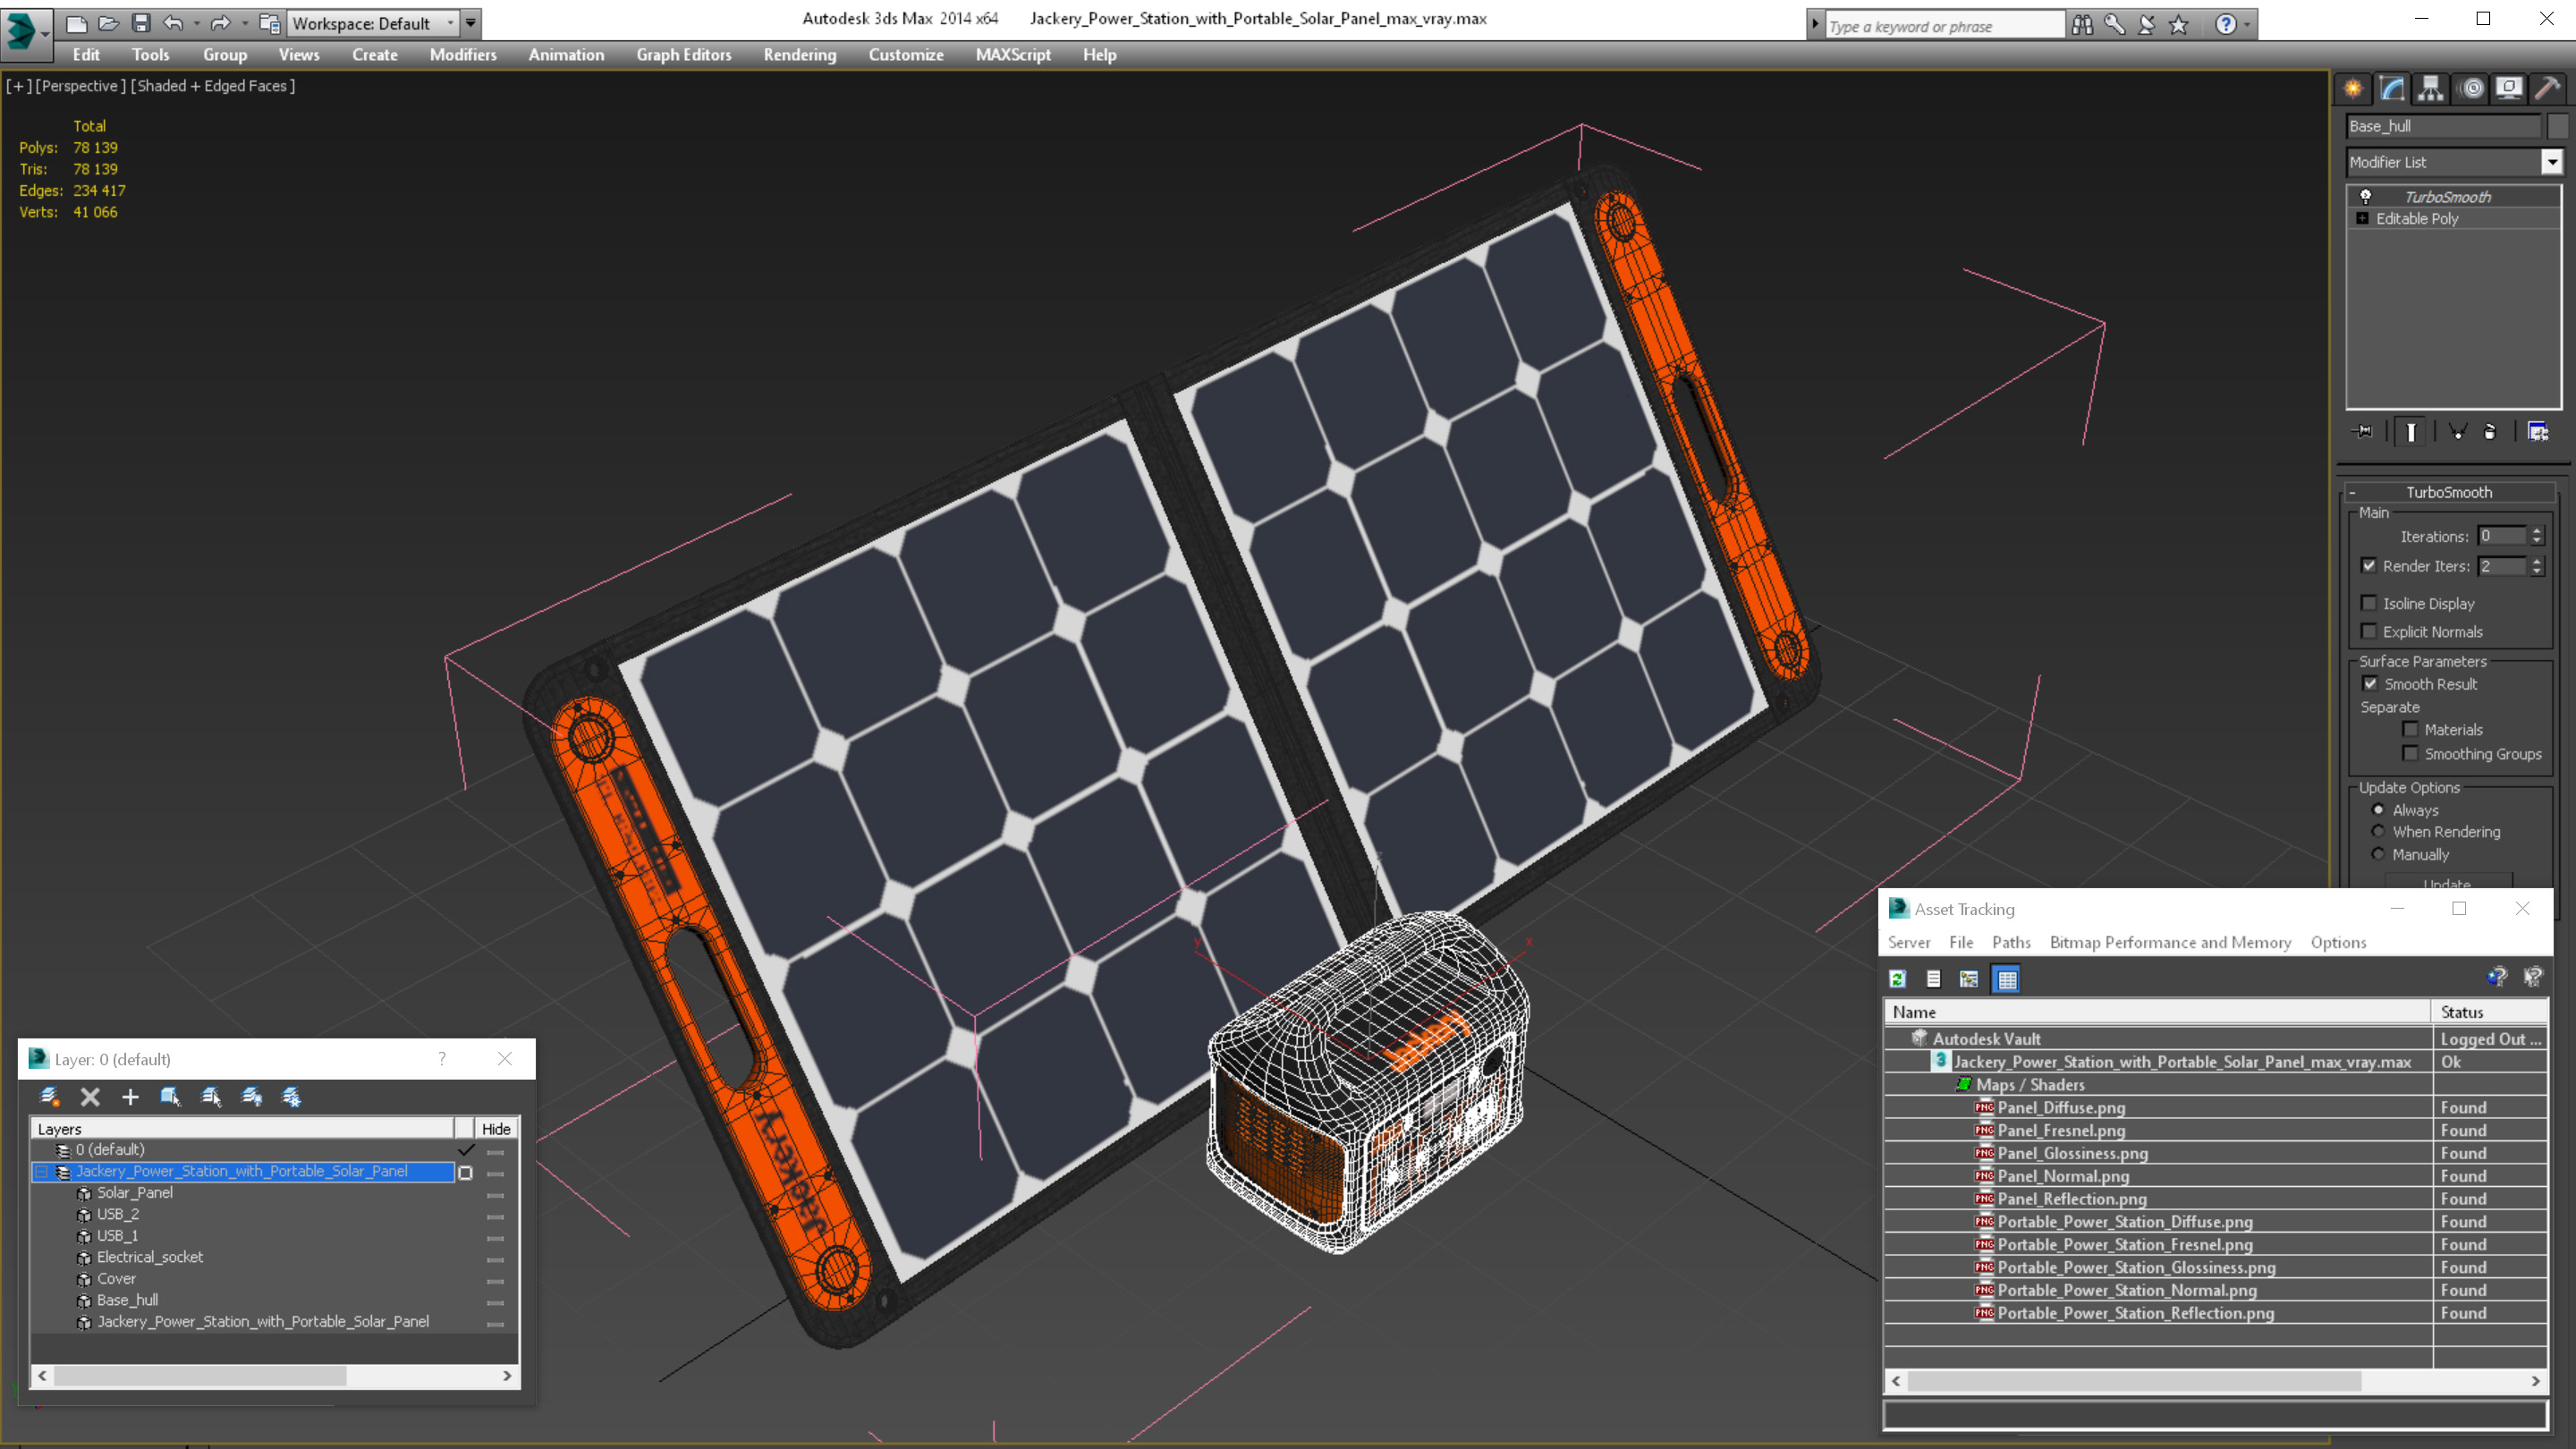This screenshot has width=2576, height=1449.
Task: Open Bitmap Performance and Memory menu
Action: coord(2170,942)
